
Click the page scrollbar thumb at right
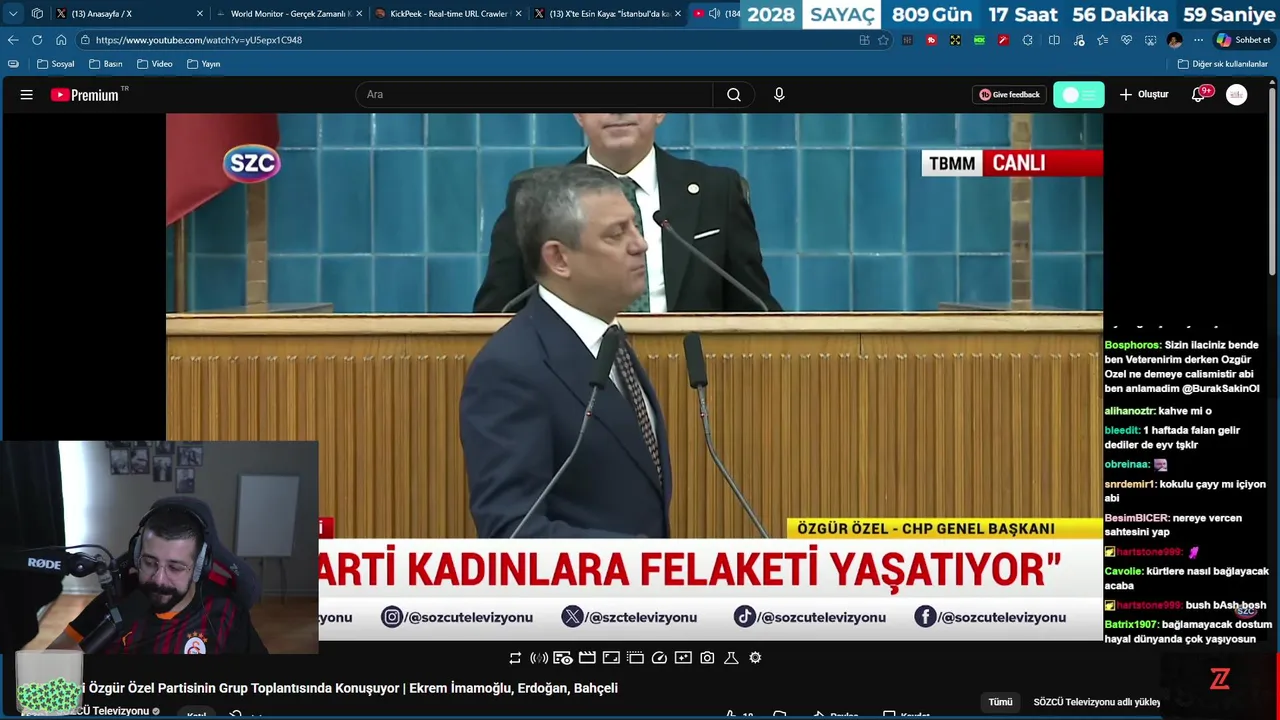[x=1274, y=180]
